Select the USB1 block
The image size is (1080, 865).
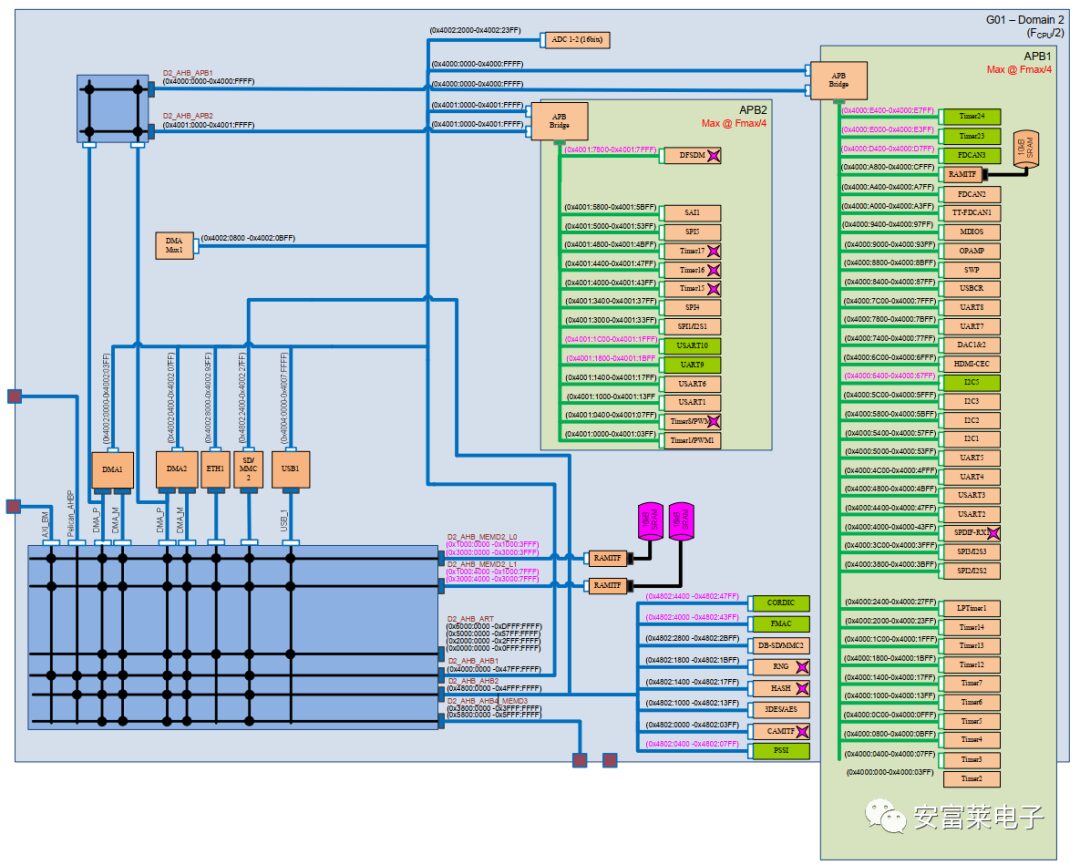tap(290, 470)
